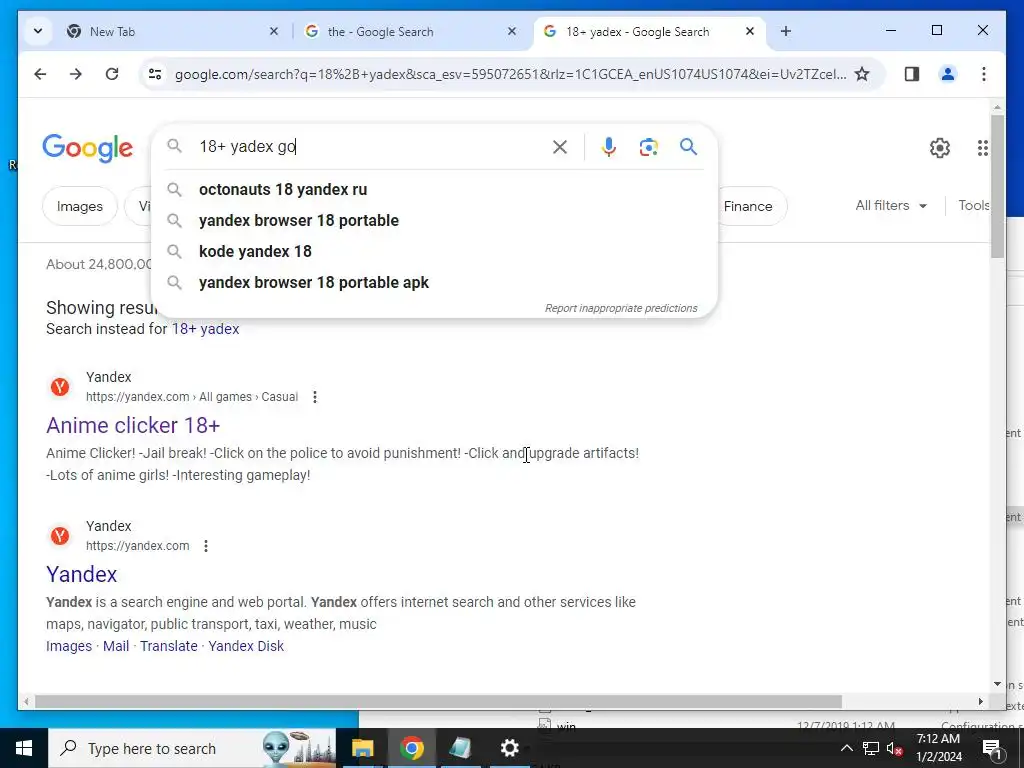This screenshot has height=768, width=1024.
Task: Open File Explorer from taskbar
Action: point(362,748)
